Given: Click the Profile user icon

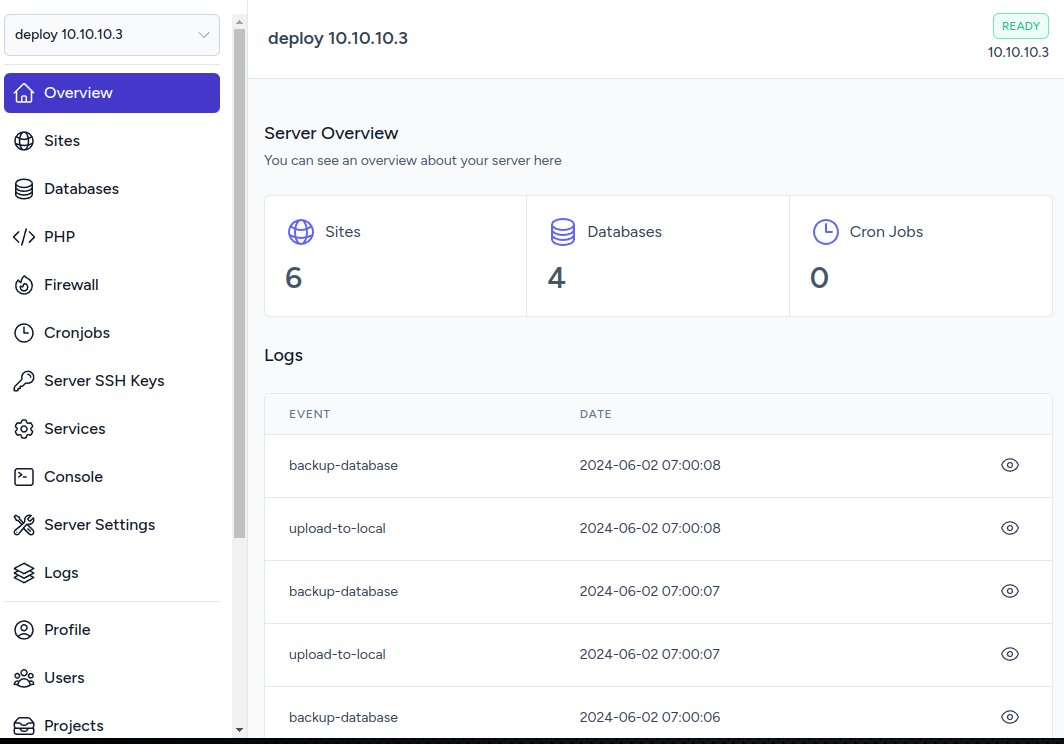Looking at the screenshot, I should pyautogui.click(x=24, y=630).
